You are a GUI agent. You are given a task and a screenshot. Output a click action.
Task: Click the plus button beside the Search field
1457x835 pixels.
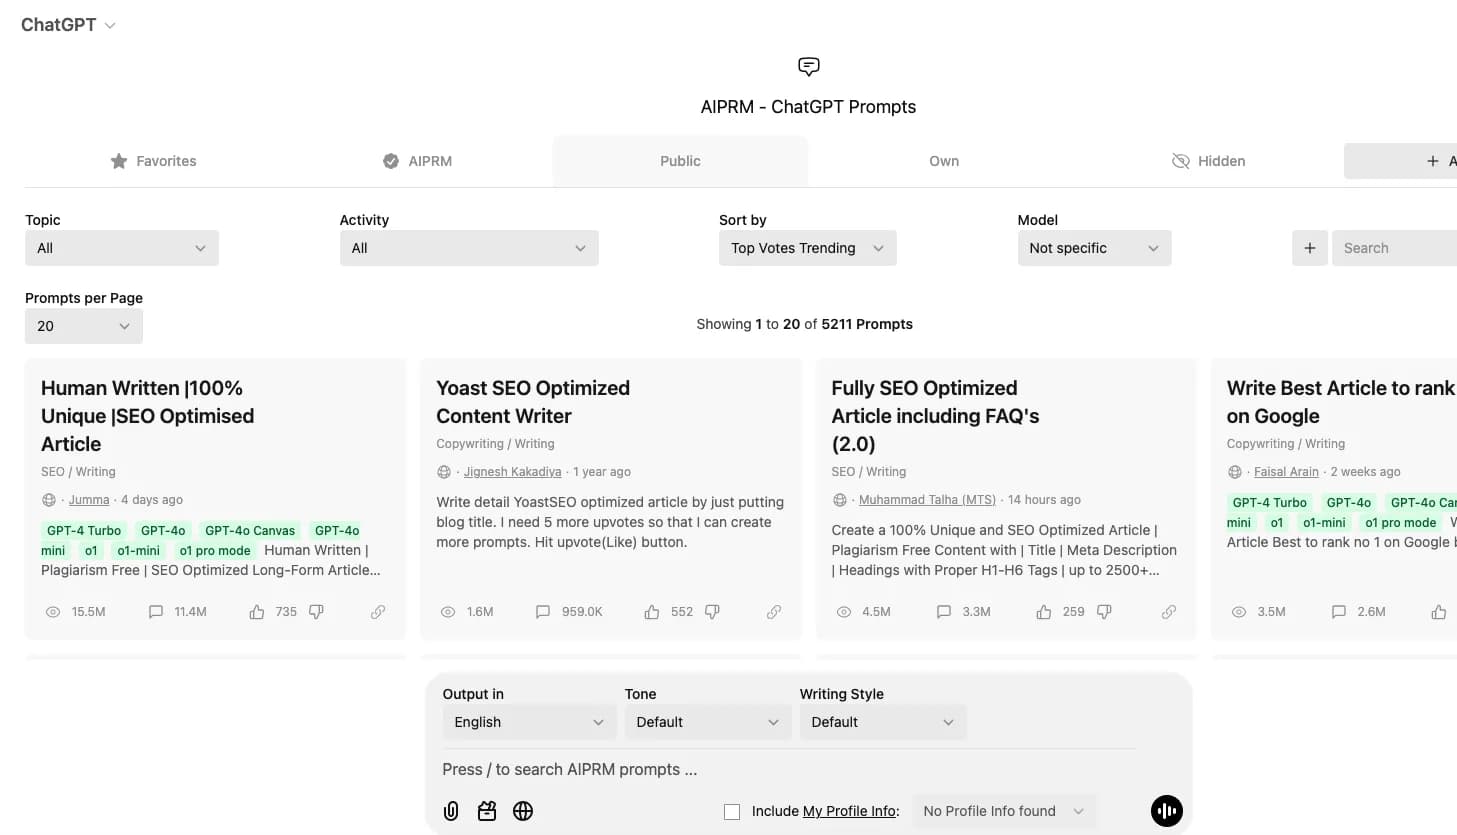1310,248
